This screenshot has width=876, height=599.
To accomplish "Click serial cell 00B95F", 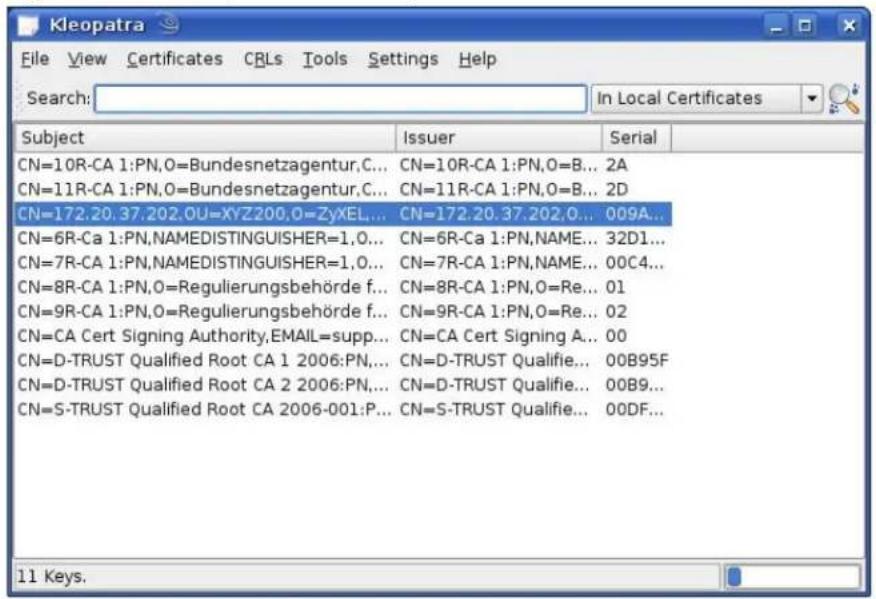I will [637, 360].
